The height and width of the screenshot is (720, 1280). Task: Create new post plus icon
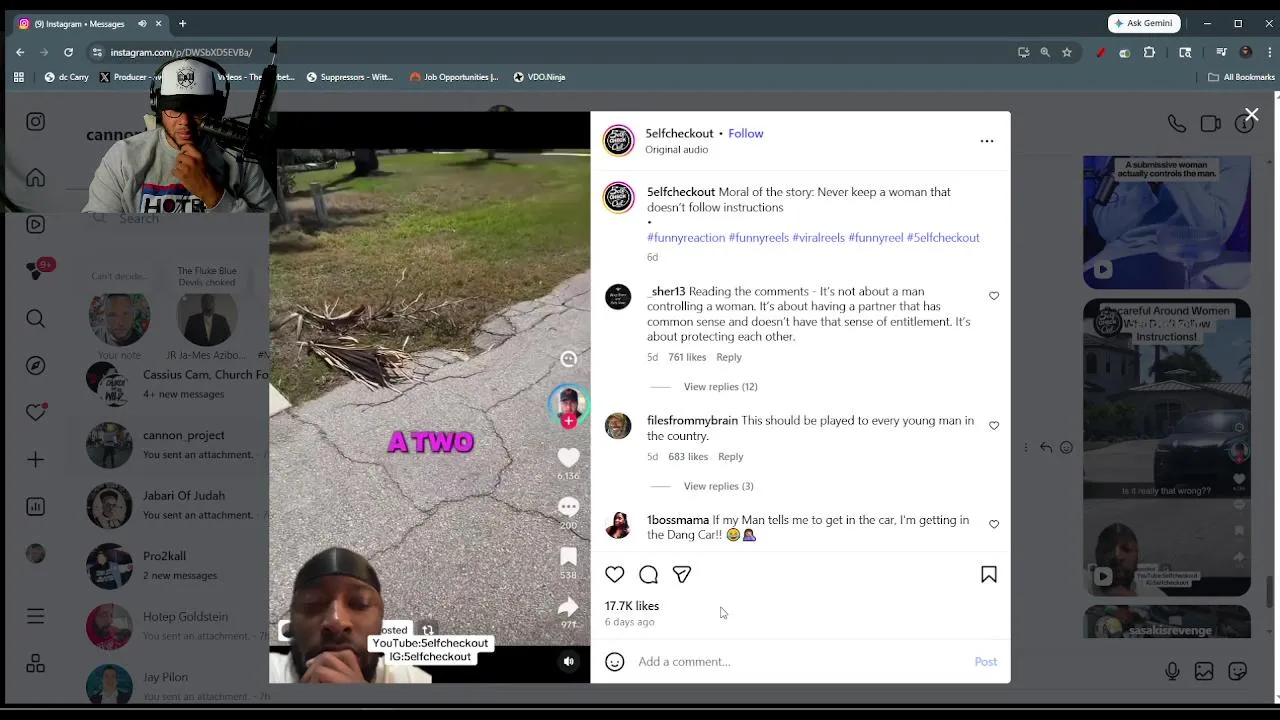(x=36, y=460)
